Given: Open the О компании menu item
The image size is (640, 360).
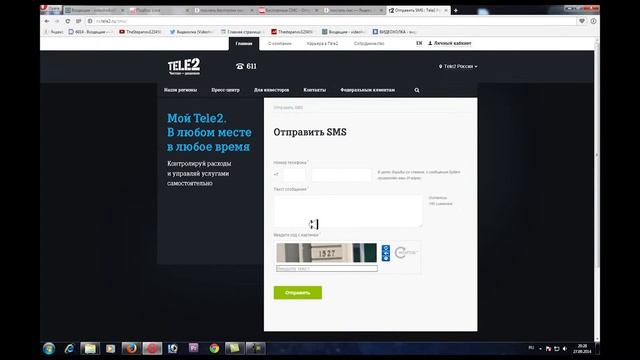Looking at the screenshot, I should [x=280, y=44].
